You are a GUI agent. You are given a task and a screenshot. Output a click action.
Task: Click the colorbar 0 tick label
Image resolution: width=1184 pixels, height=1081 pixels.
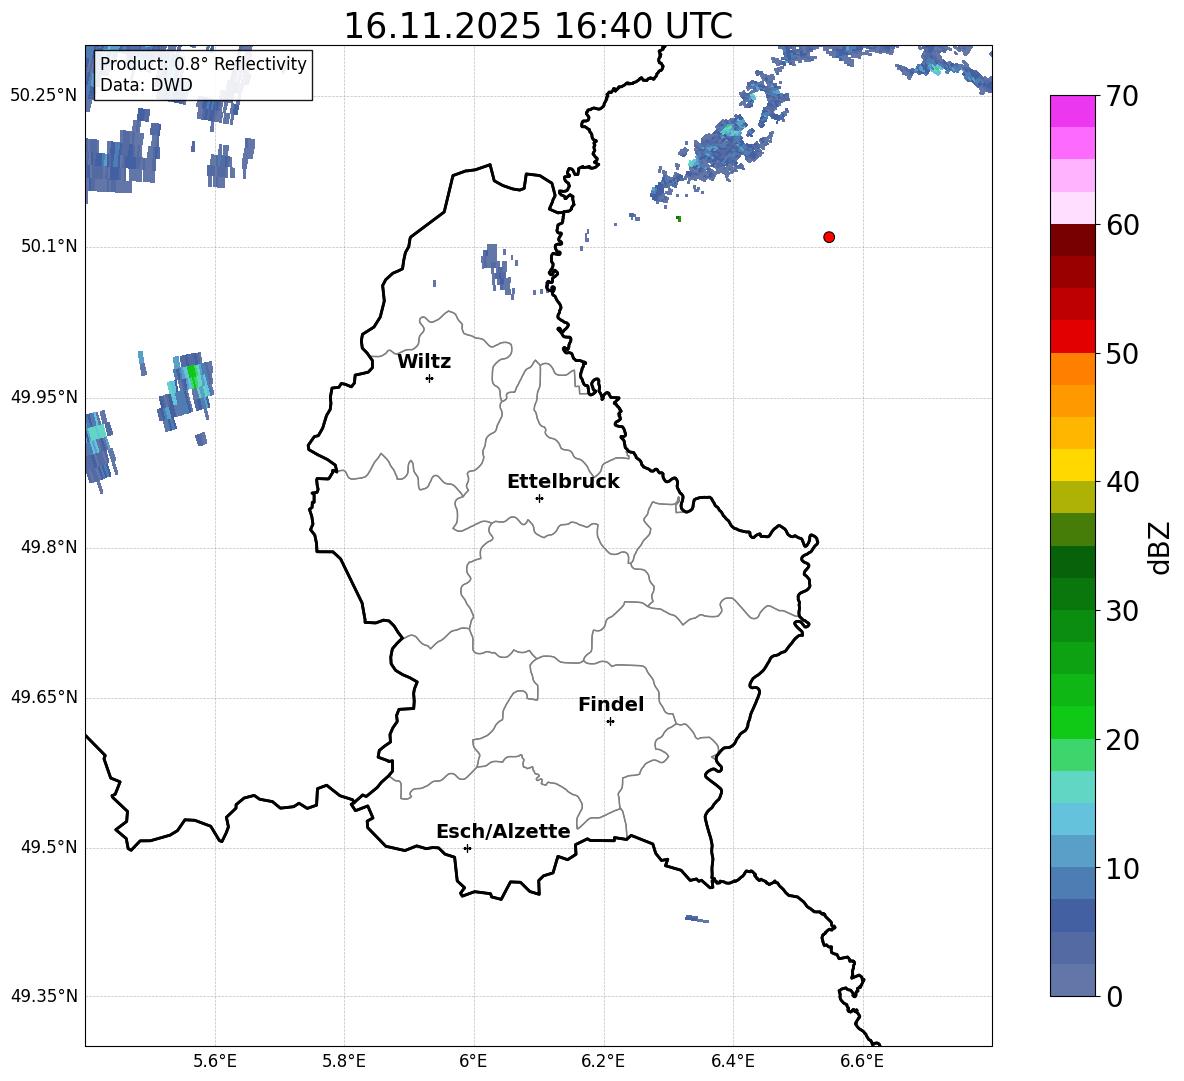[x=1114, y=997]
